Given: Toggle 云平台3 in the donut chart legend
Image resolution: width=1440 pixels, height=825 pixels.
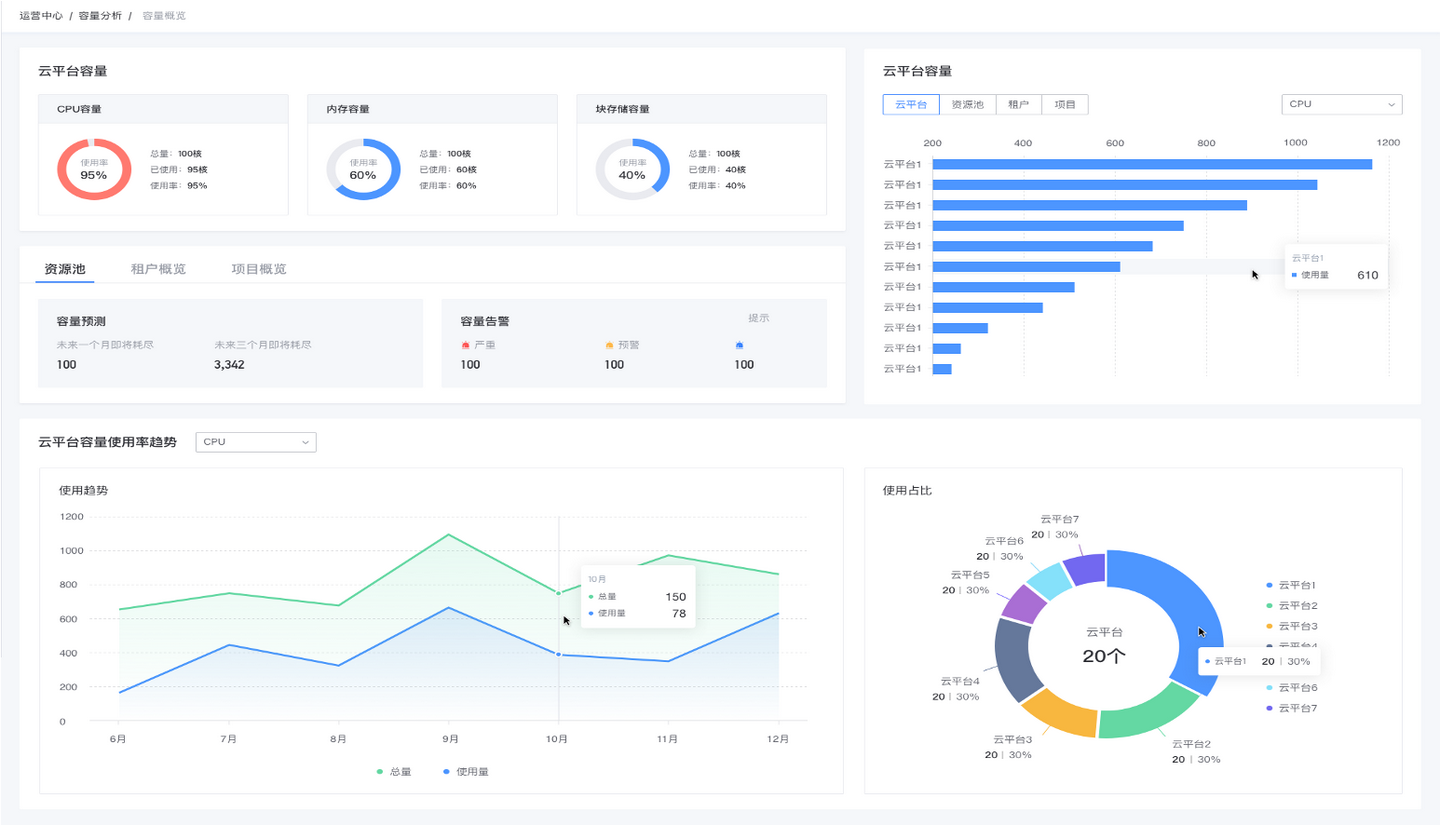Looking at the screenshot, I should click(1291, 626).
